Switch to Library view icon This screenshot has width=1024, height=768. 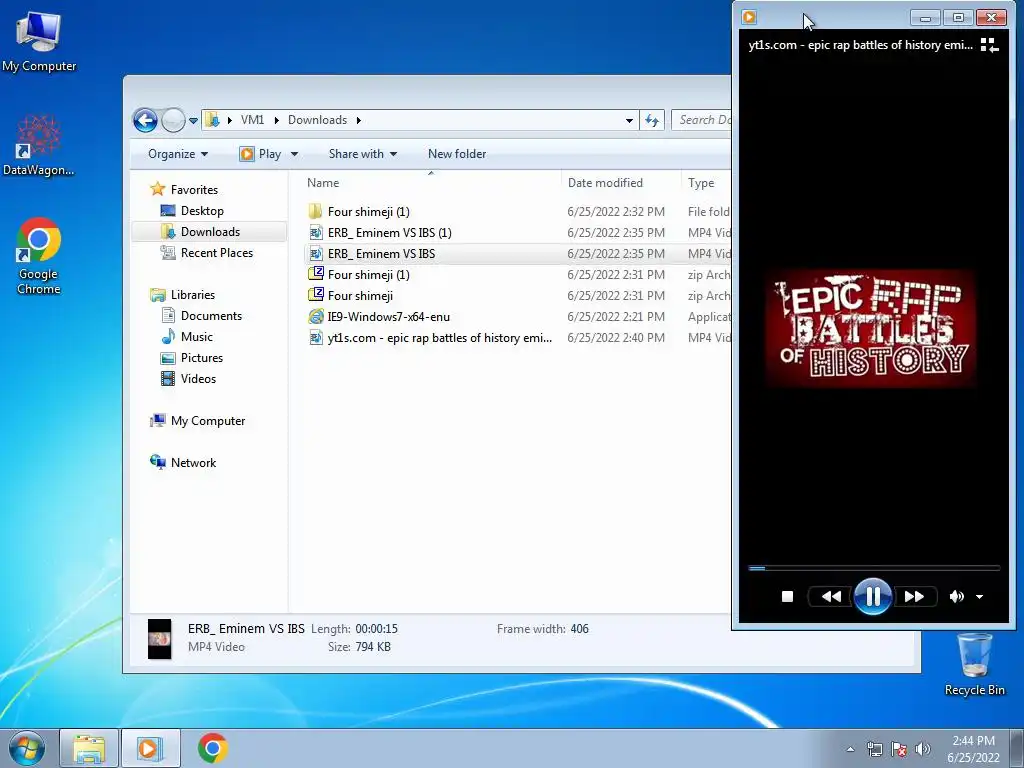point(989,45)
